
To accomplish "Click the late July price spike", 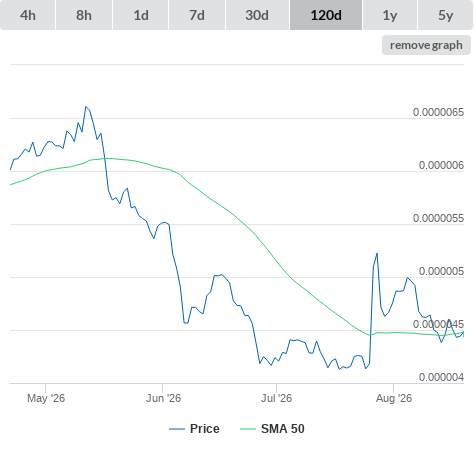I will point(377,254).
